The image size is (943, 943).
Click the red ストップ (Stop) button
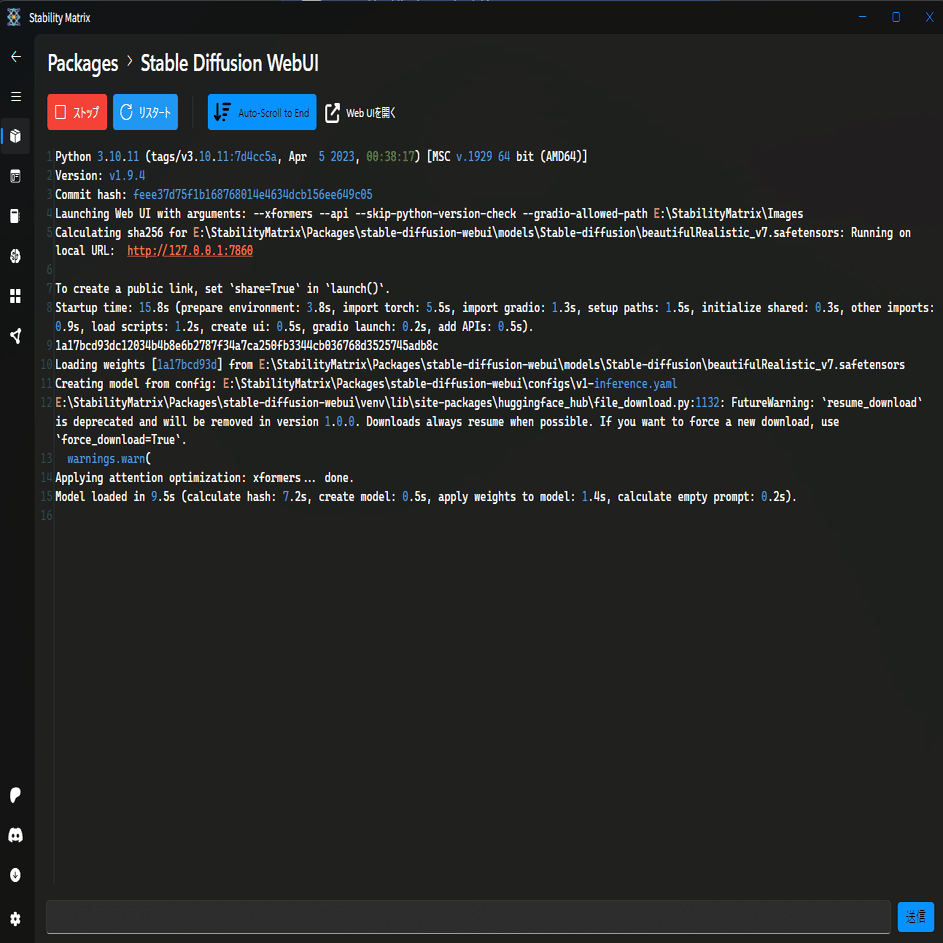coord(77,112)
